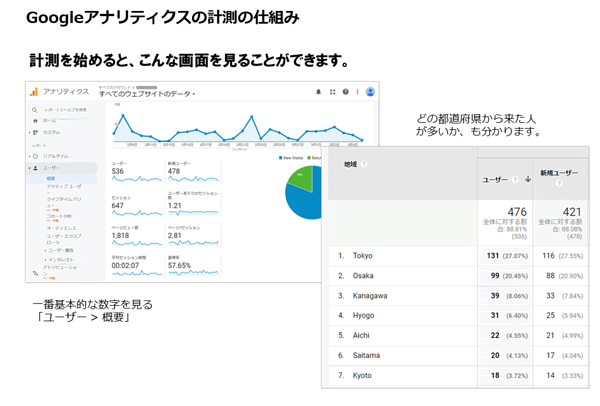Sort by the 新規ユーザー column header
Viewport: 600px width, 406px height.
click(x=559, y=173)
